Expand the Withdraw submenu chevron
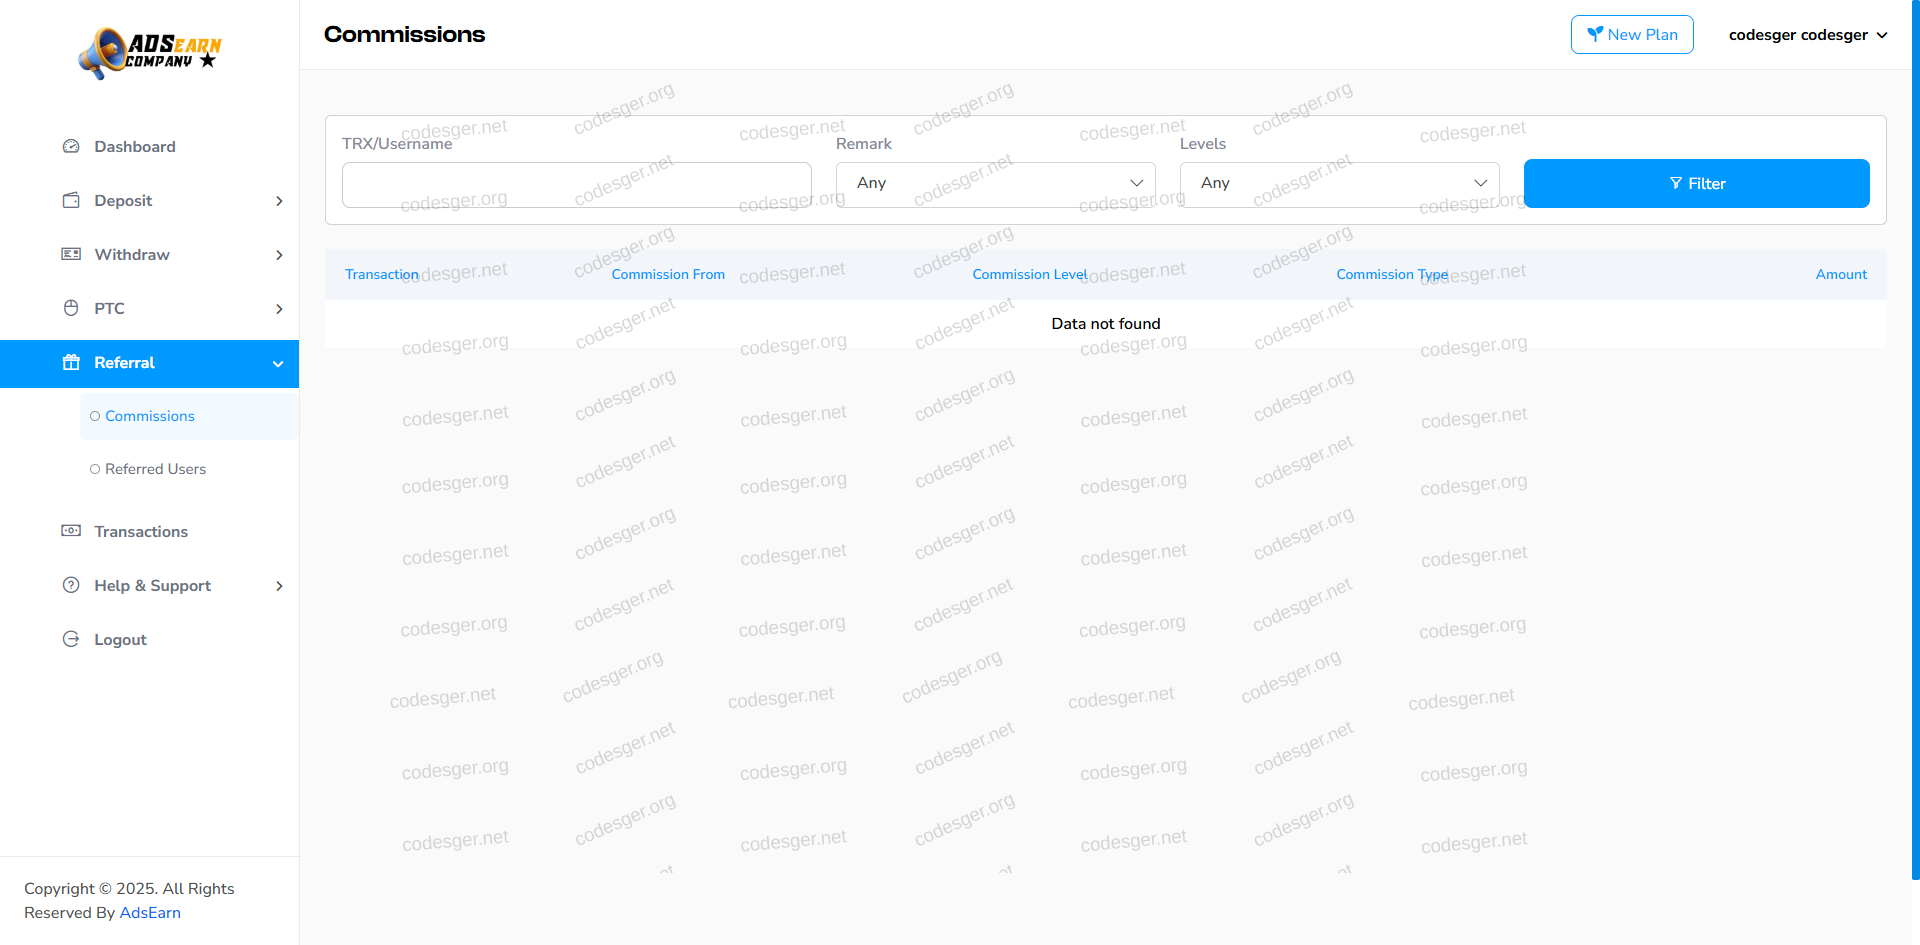The width and height of the screenshot is (1920, 945). point(279,255)
